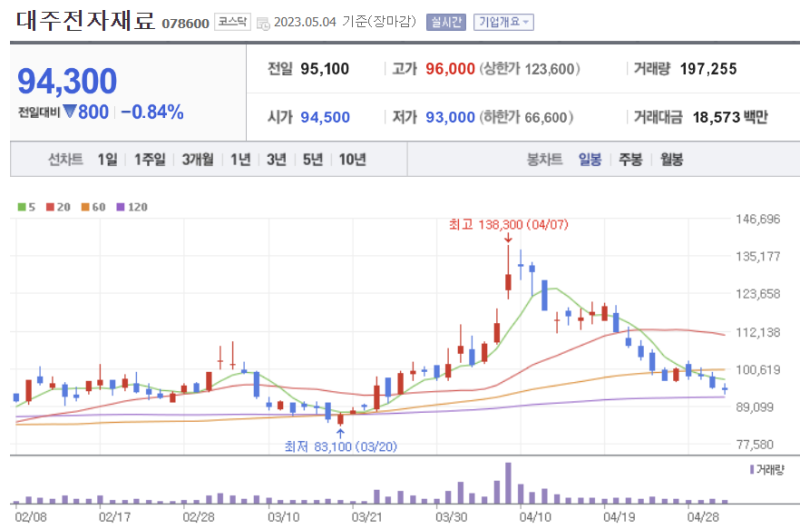Click the 146,696 price axis label
Screen dimensions: 800x529
point(758,219)
